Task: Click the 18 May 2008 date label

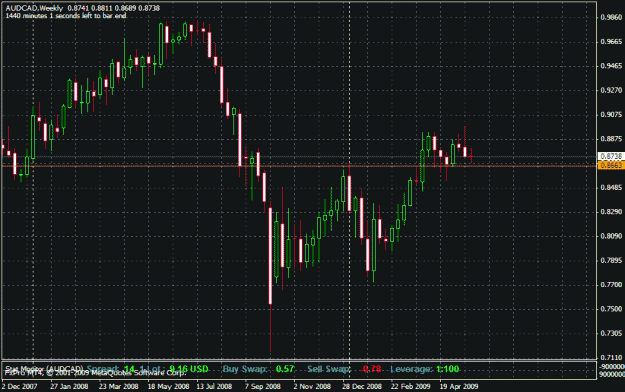Action: (x=168, y=386)
